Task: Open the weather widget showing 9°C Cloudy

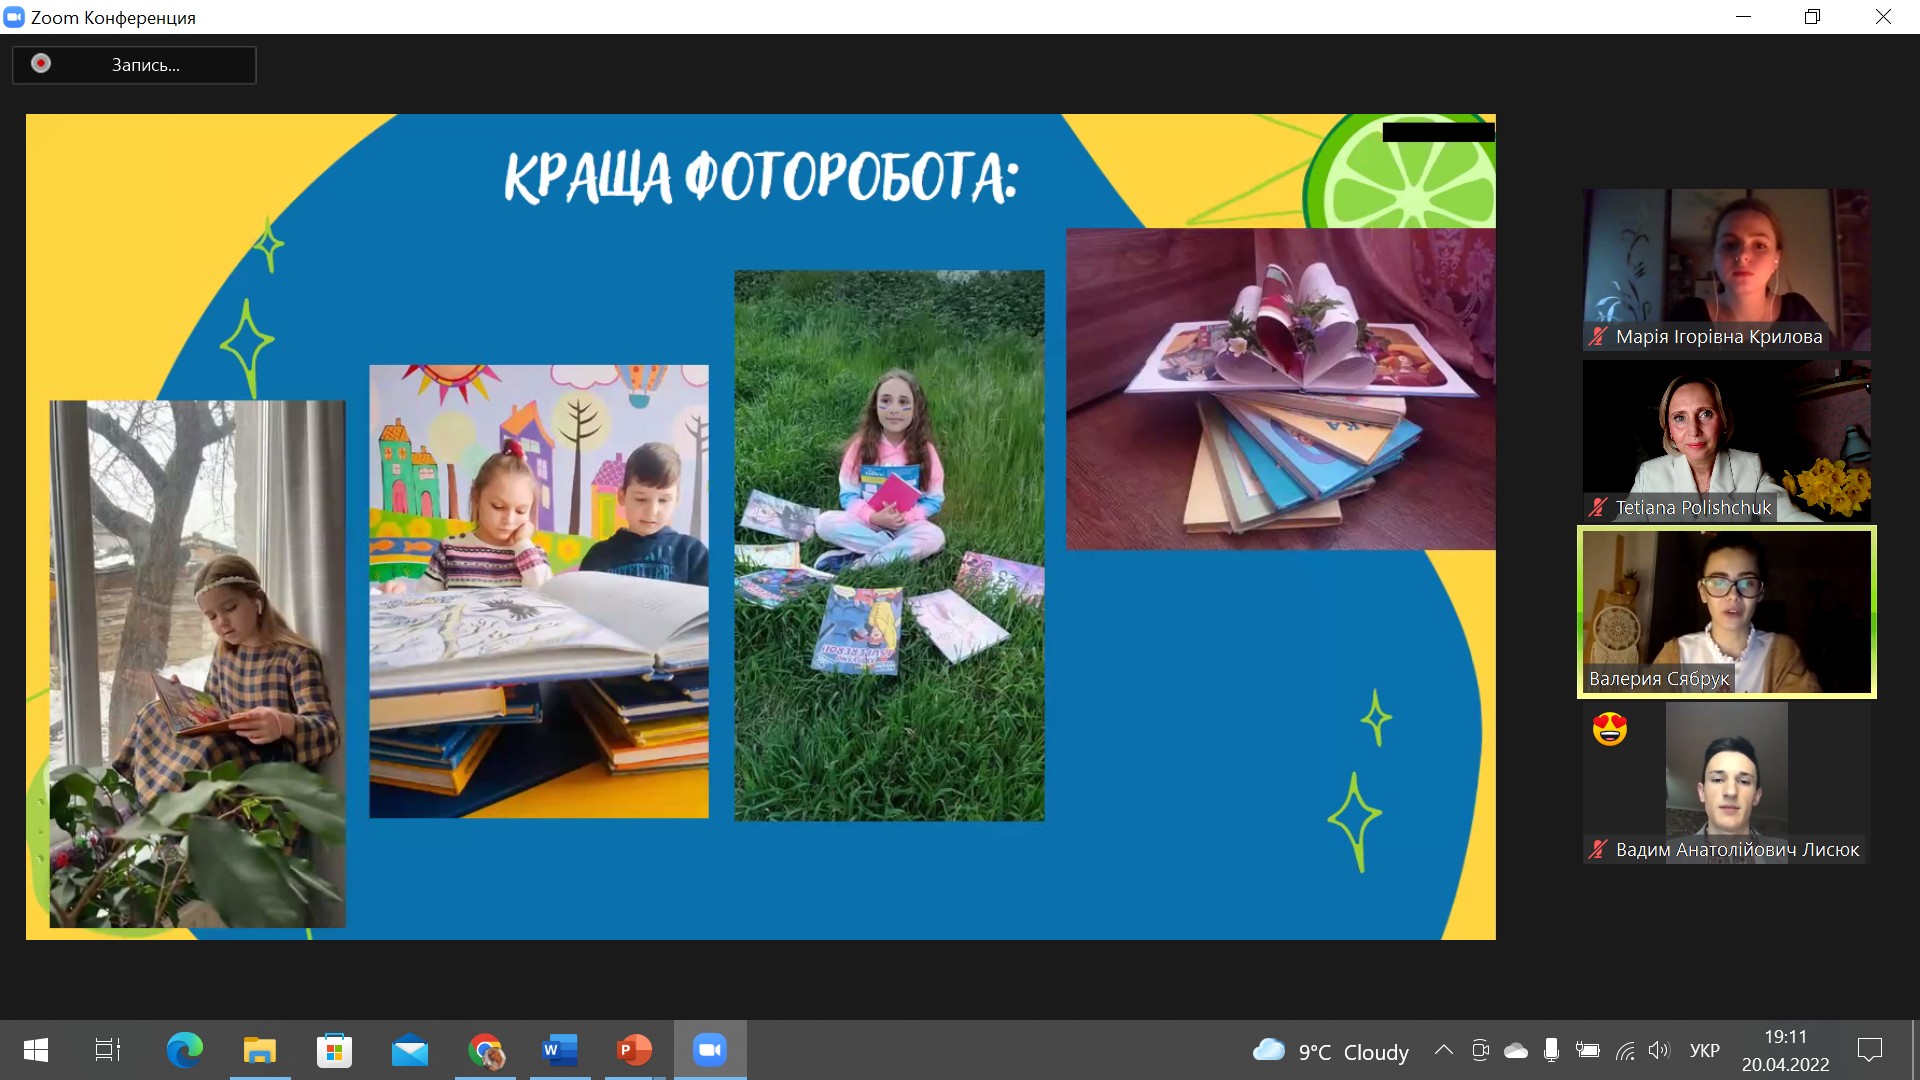Action: click(x=1331, y=1051)
